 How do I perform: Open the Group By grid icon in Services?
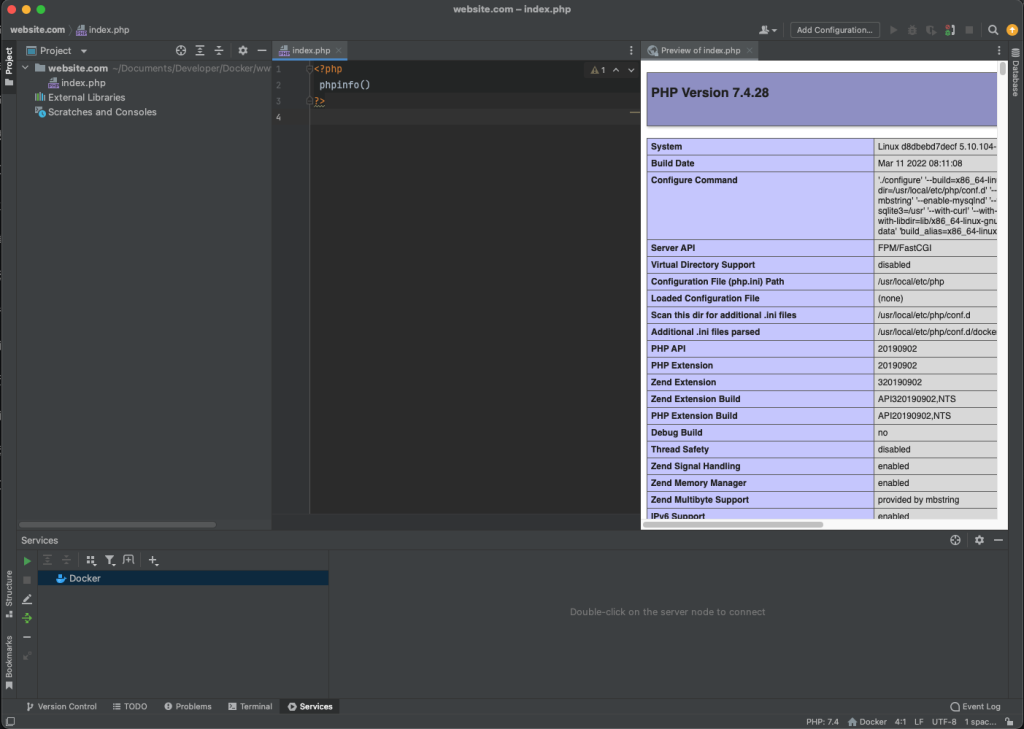(x=91, y=560)
